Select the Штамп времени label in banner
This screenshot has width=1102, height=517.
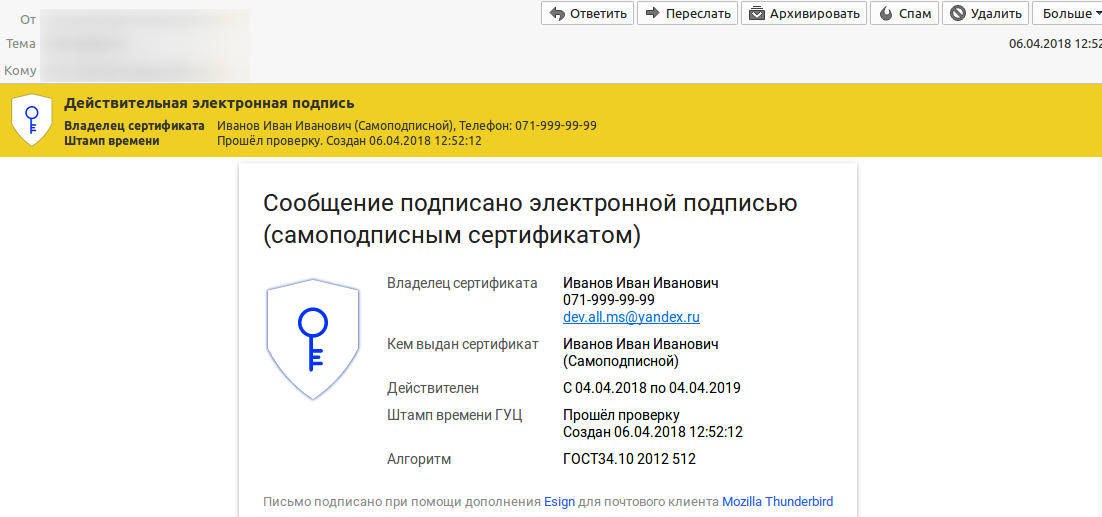(x=112, y=140)
